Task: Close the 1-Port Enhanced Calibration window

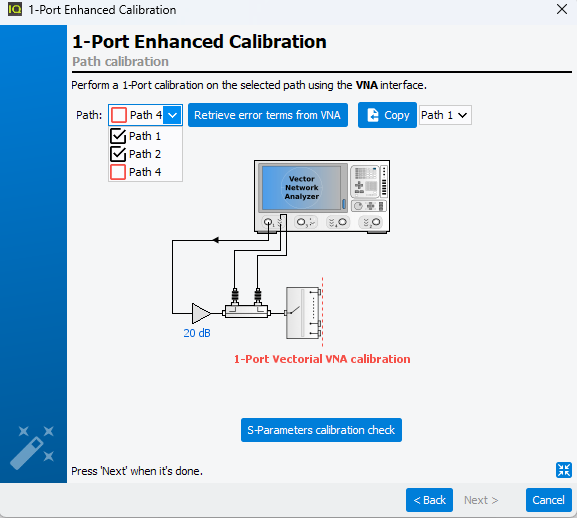Action: (x=562, y=9)
